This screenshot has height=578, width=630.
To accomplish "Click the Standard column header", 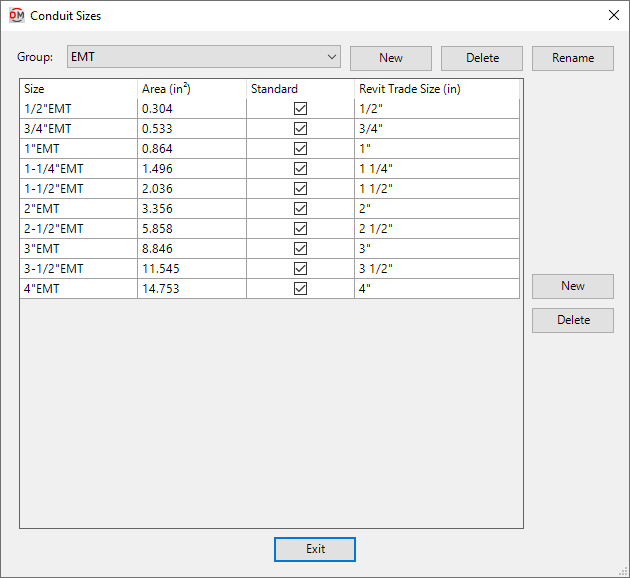I will [x=300, y=89].
